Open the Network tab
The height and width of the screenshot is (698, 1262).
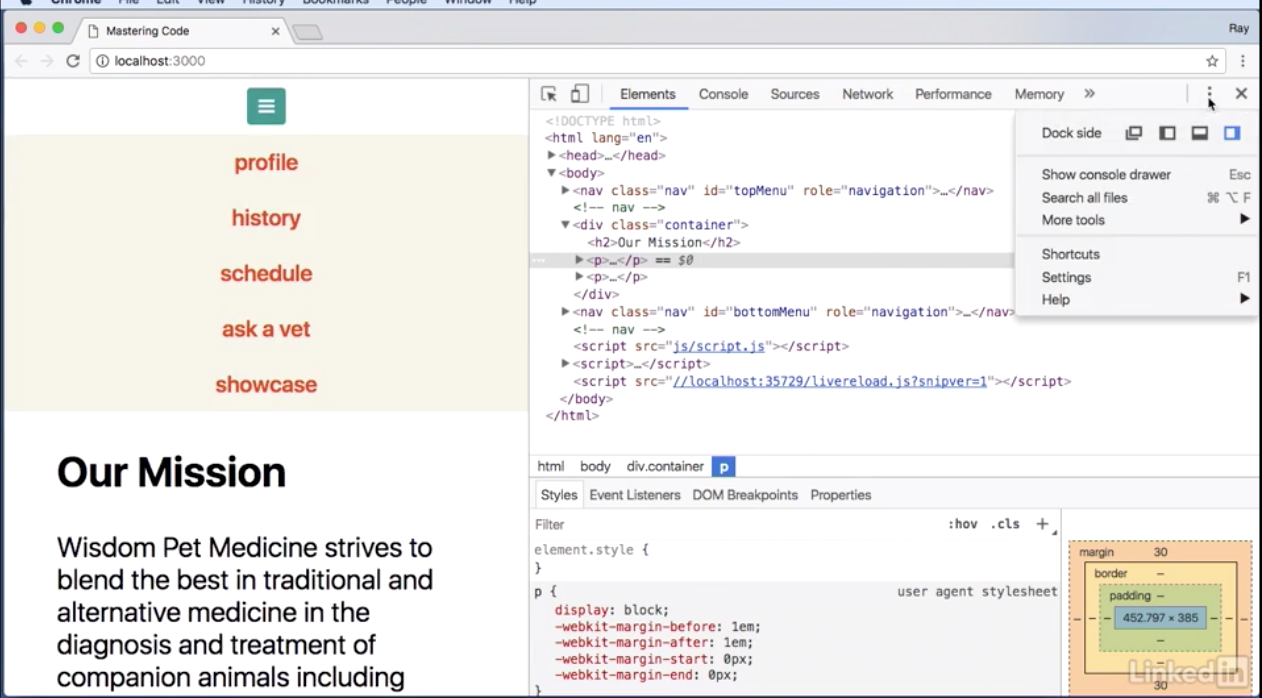pos(867,94)
